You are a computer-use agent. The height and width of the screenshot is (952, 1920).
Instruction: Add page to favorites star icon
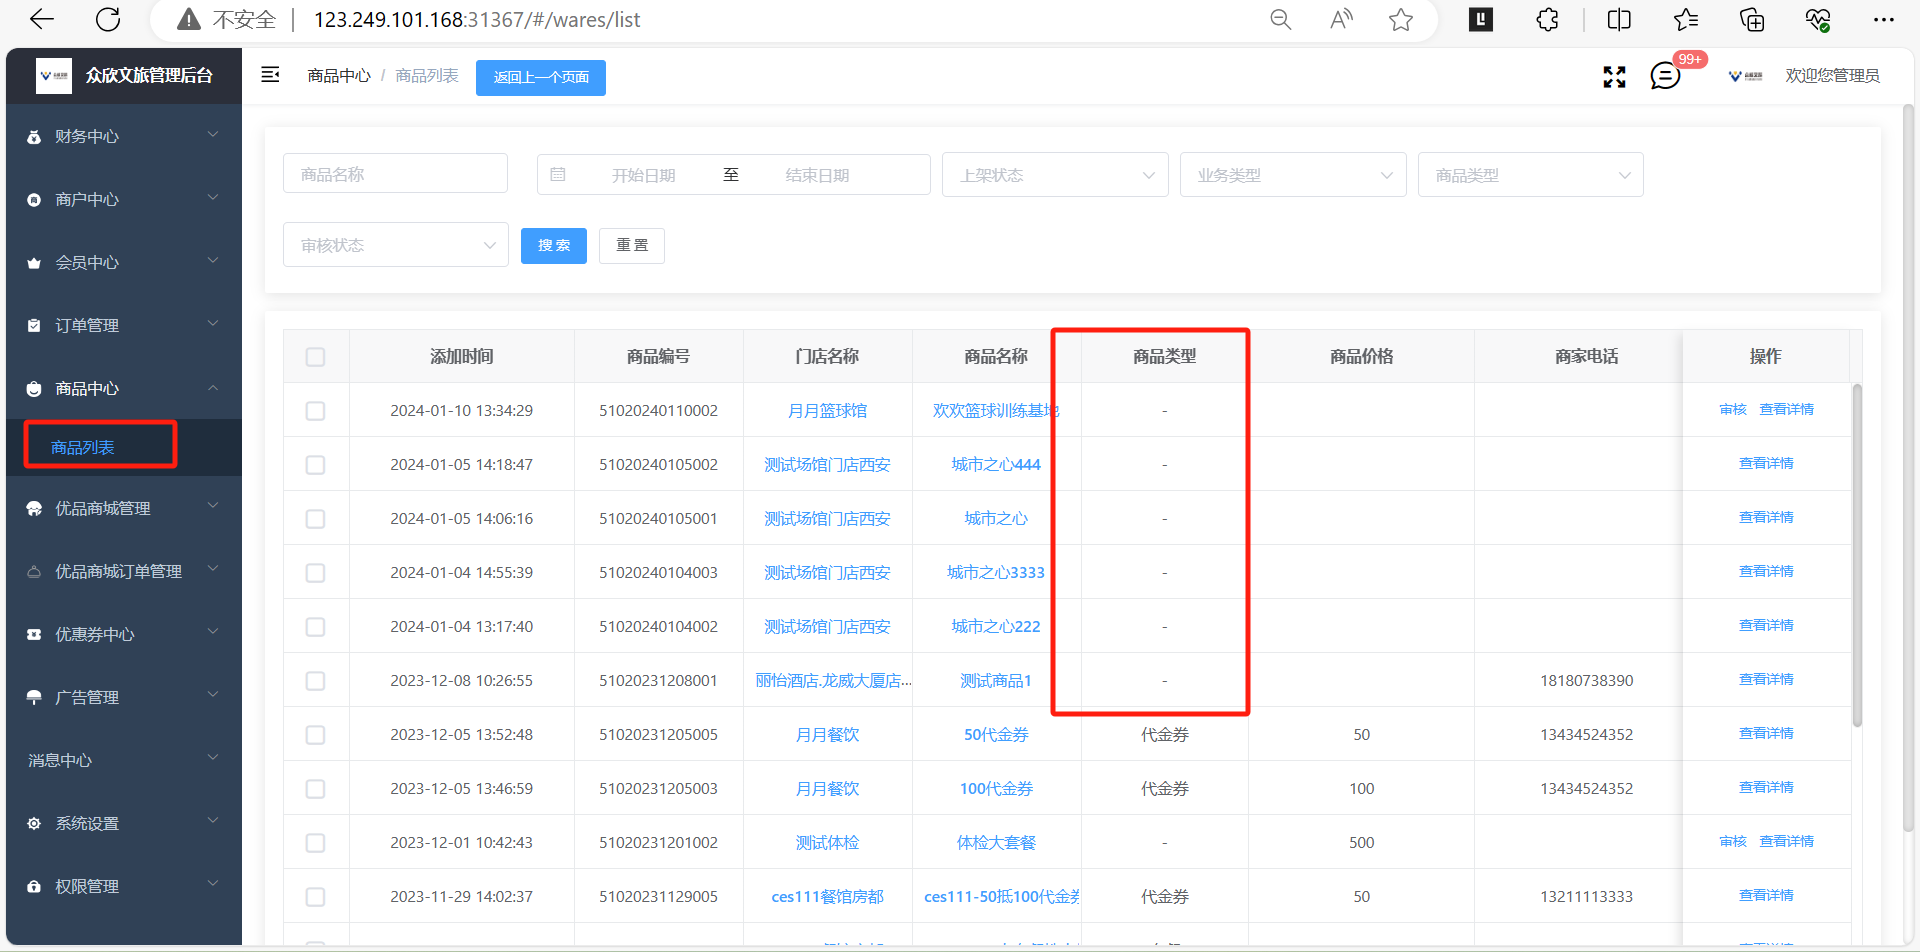pyautogui.click(x=1401, y=20)
